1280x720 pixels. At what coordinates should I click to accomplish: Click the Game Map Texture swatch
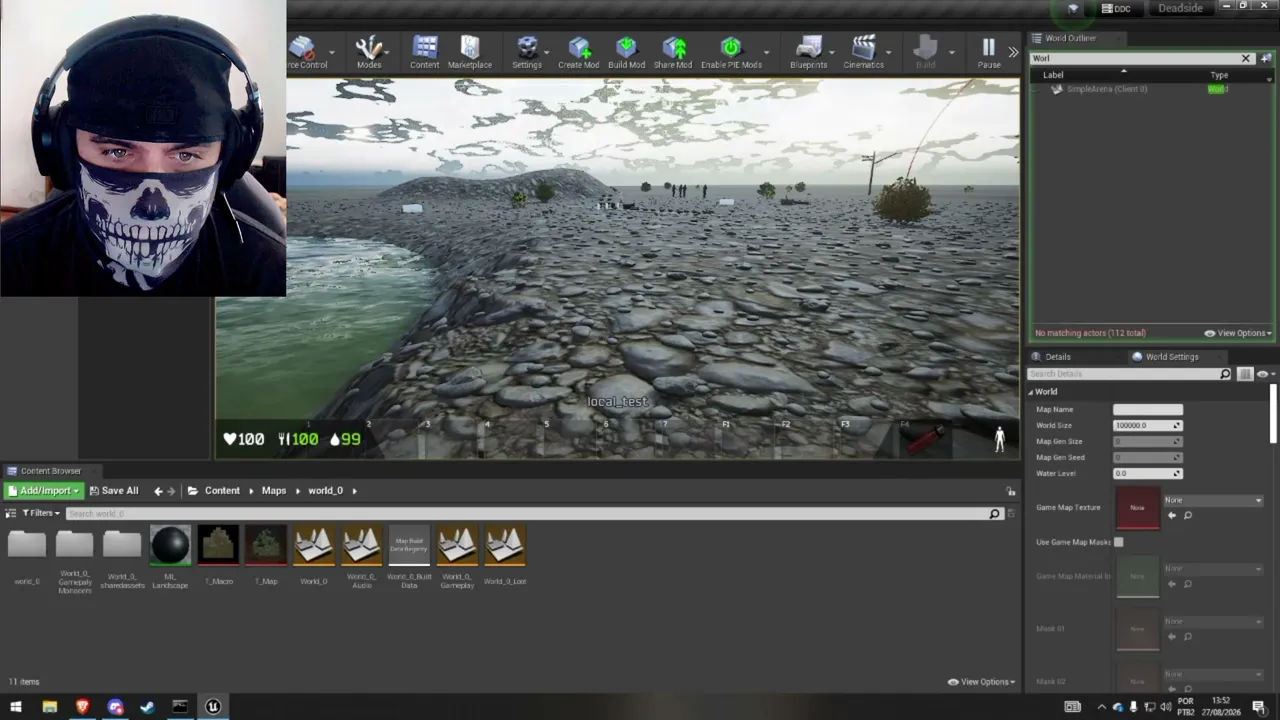[1137, 508]
